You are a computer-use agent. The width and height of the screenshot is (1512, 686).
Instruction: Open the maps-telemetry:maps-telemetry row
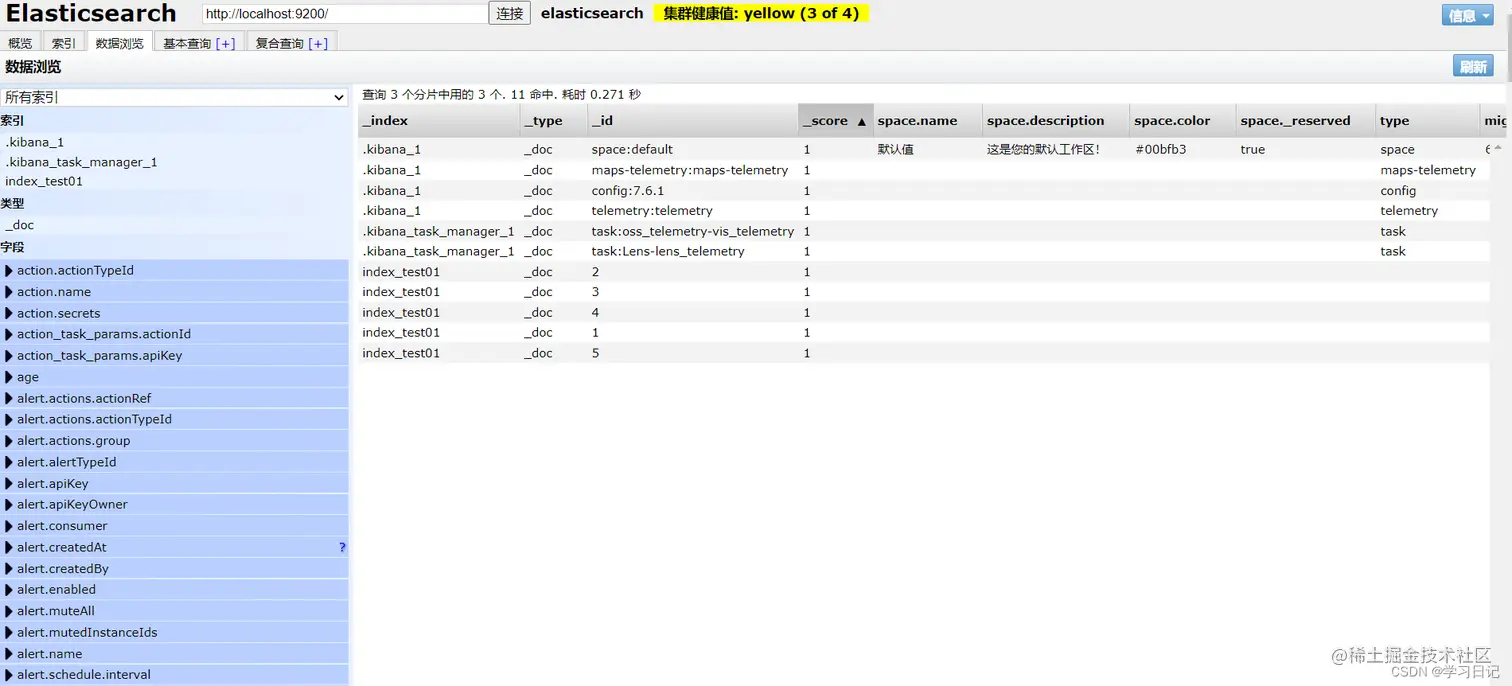(924, 170)
